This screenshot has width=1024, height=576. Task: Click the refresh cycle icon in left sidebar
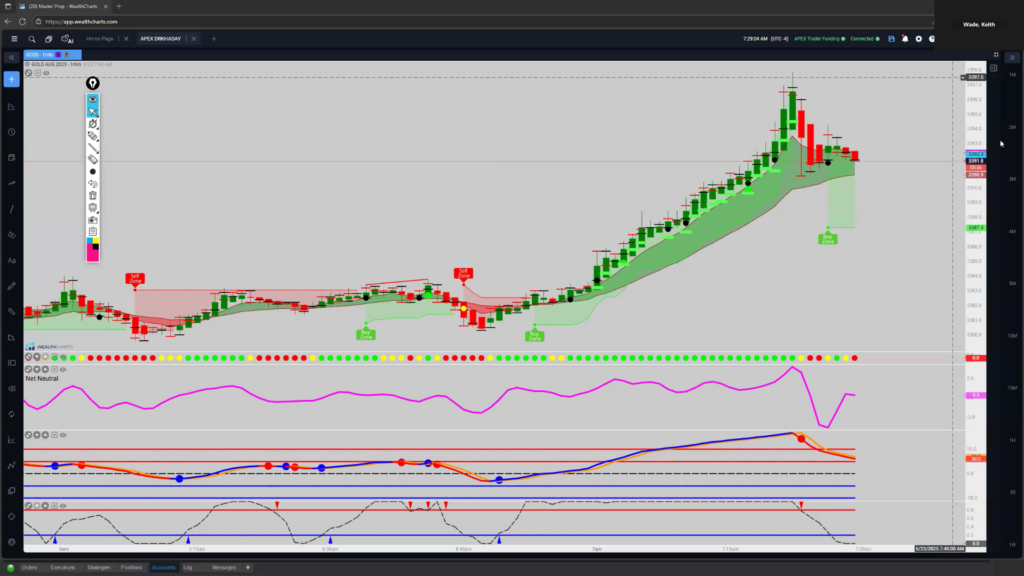point(11,414)
